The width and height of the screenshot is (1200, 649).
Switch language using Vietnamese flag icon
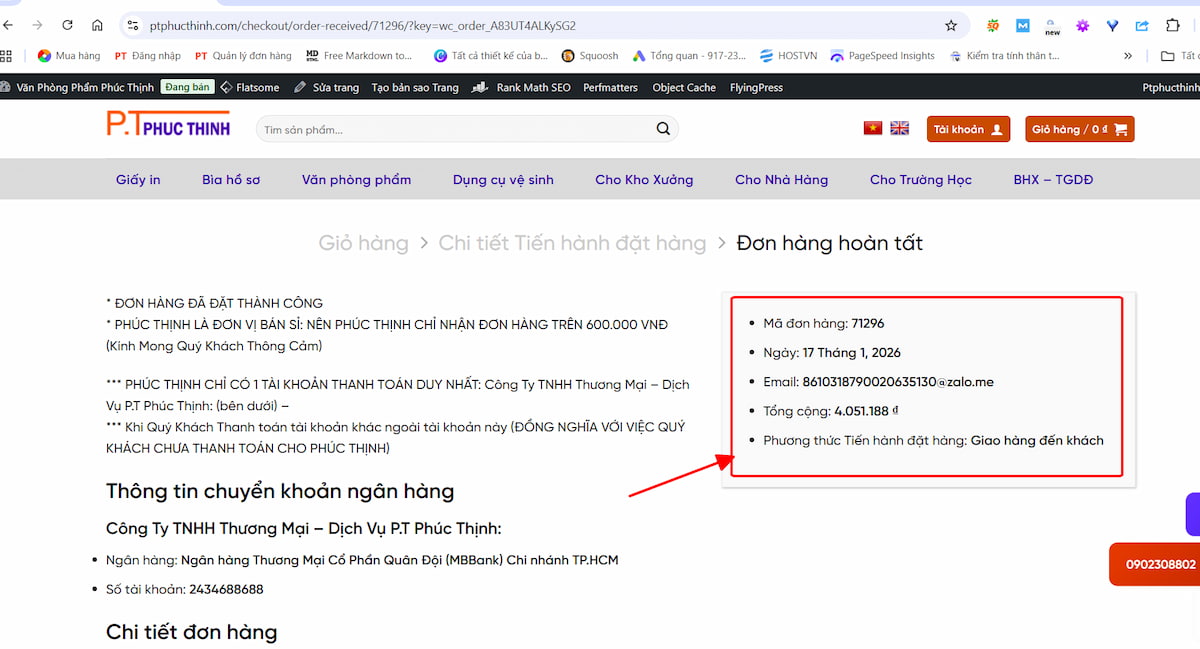coord(873,128)
